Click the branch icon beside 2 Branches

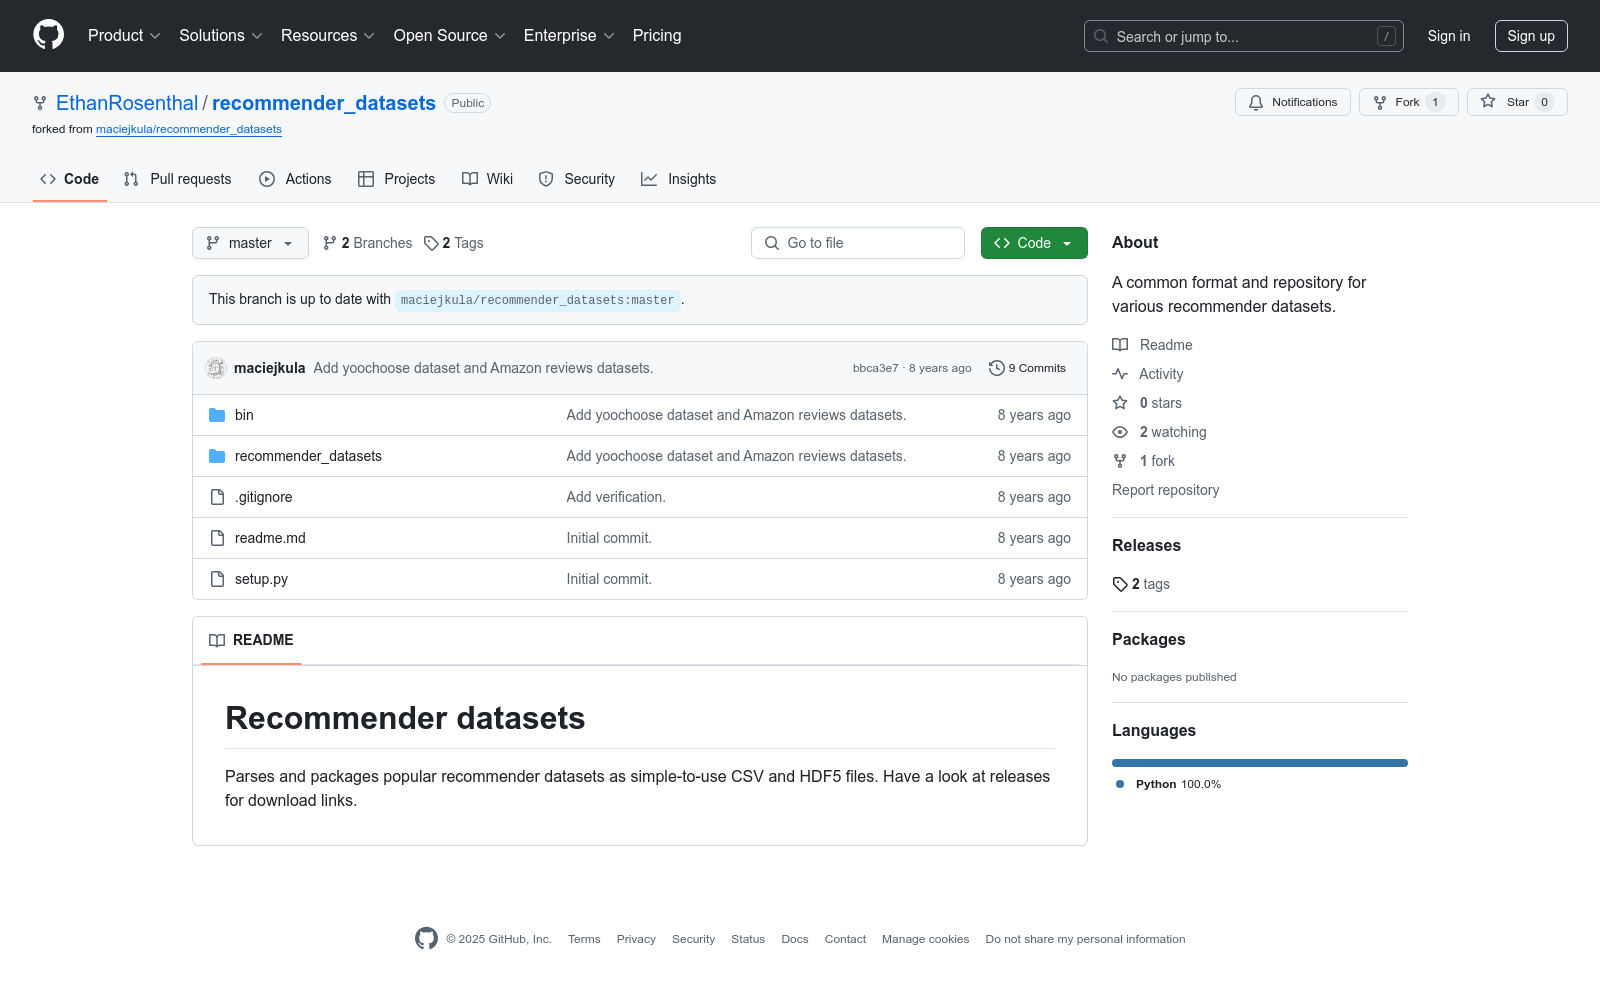coord(330,243)
